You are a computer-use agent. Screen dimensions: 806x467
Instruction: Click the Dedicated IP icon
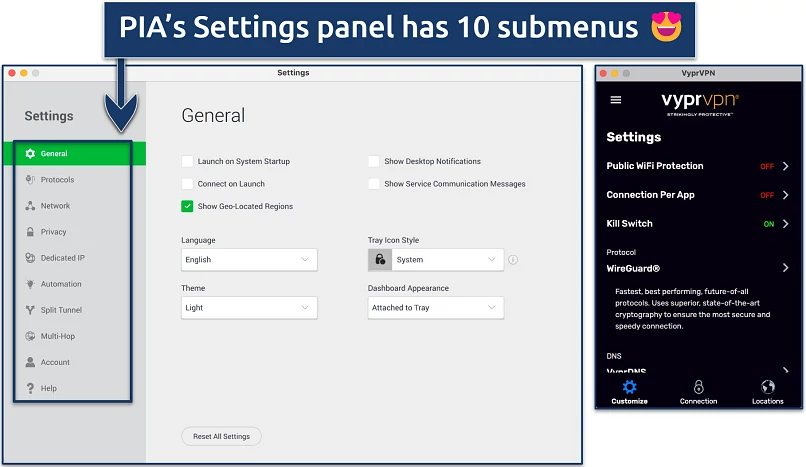[x=30, y=258]
